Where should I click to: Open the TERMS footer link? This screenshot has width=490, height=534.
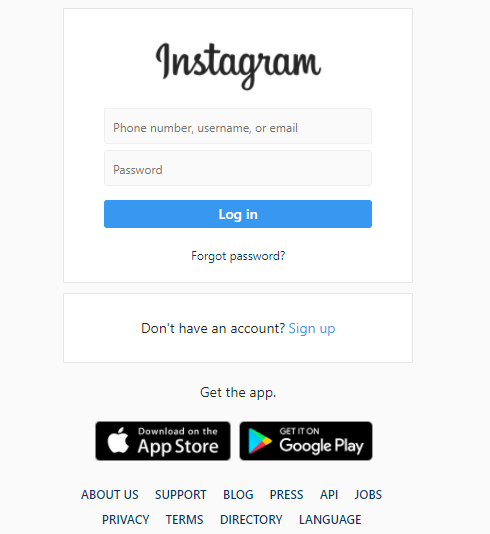[185, 520]
